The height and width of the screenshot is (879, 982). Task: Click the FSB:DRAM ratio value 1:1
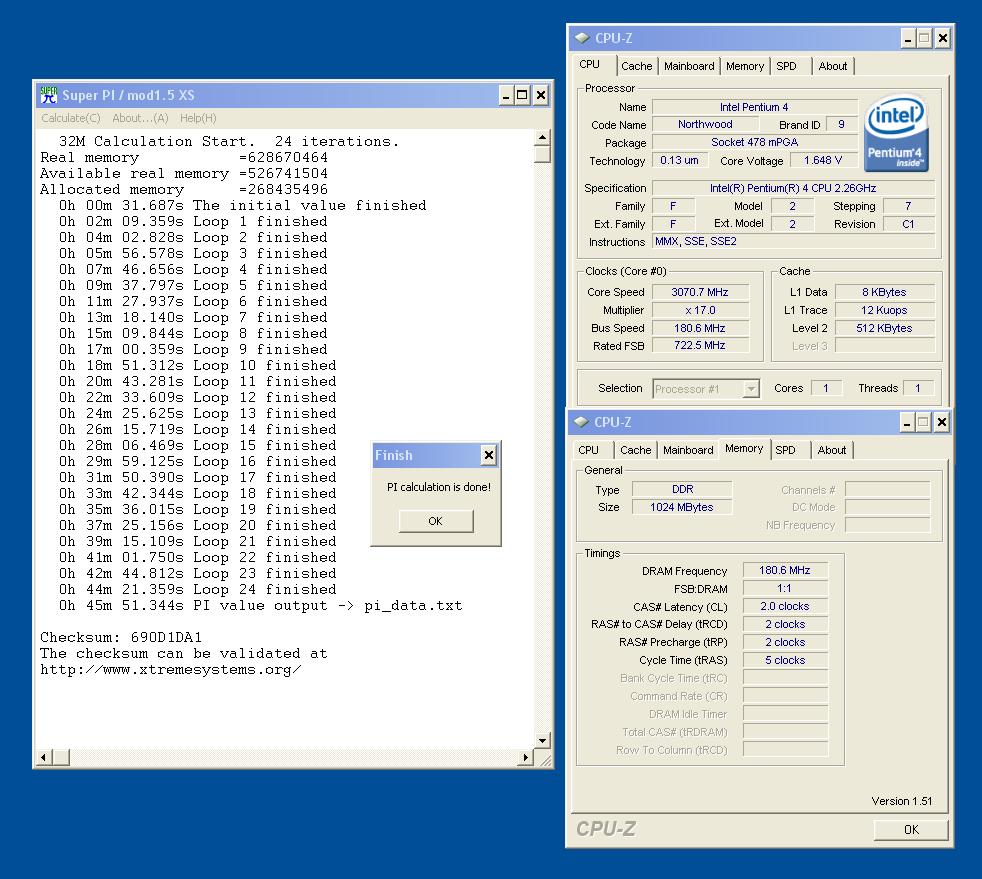point(785,589)
